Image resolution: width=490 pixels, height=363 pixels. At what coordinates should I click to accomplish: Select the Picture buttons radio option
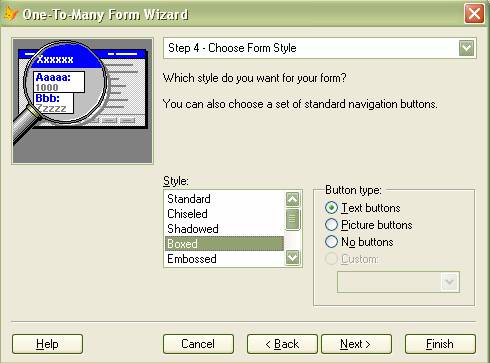pos(331,225)
